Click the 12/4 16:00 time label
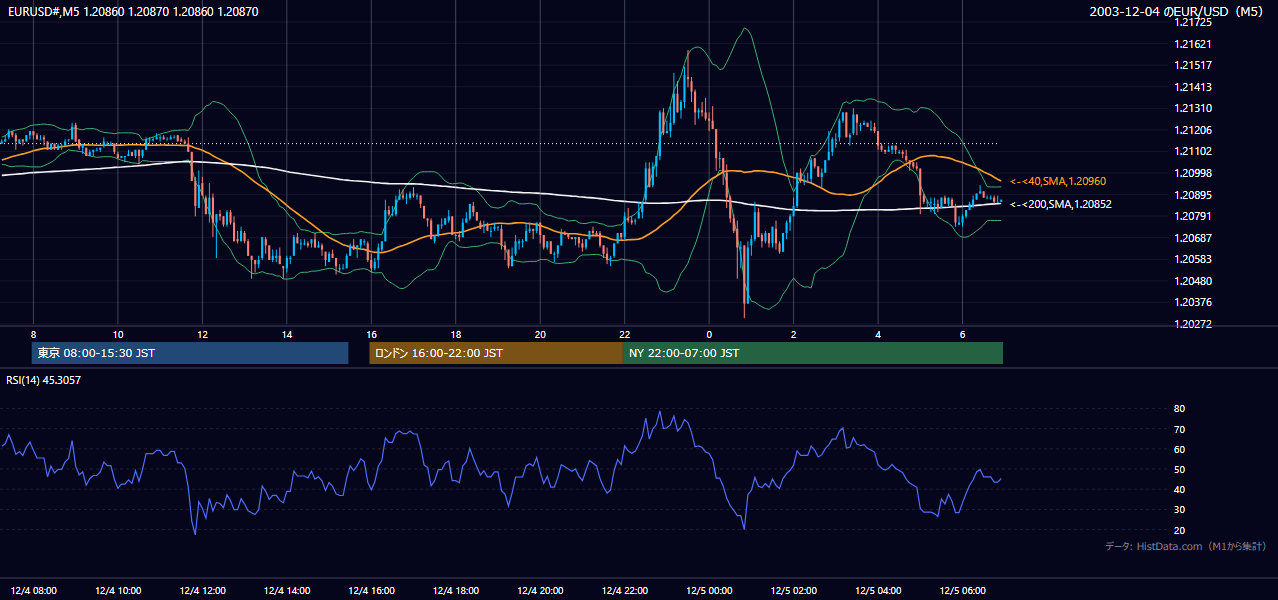1278x600 pixels. click(x=372, y=591)
